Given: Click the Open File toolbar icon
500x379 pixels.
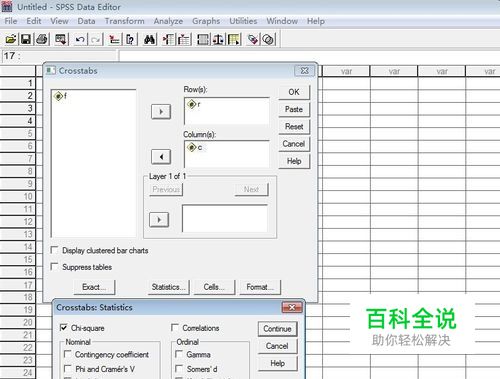Looking at the screenshot, I should click(11, 39).
